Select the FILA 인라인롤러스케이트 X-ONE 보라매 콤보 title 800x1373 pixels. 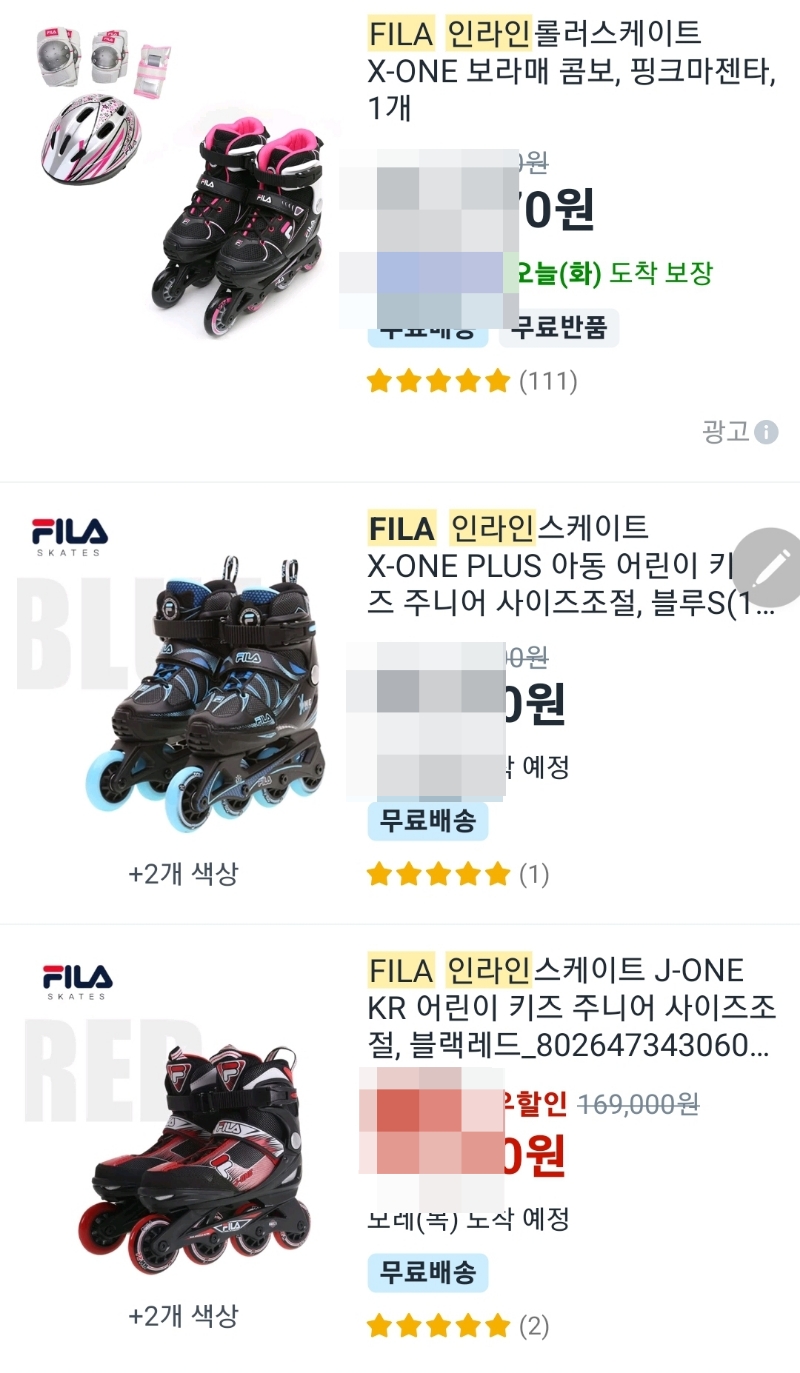click(572, 70)
